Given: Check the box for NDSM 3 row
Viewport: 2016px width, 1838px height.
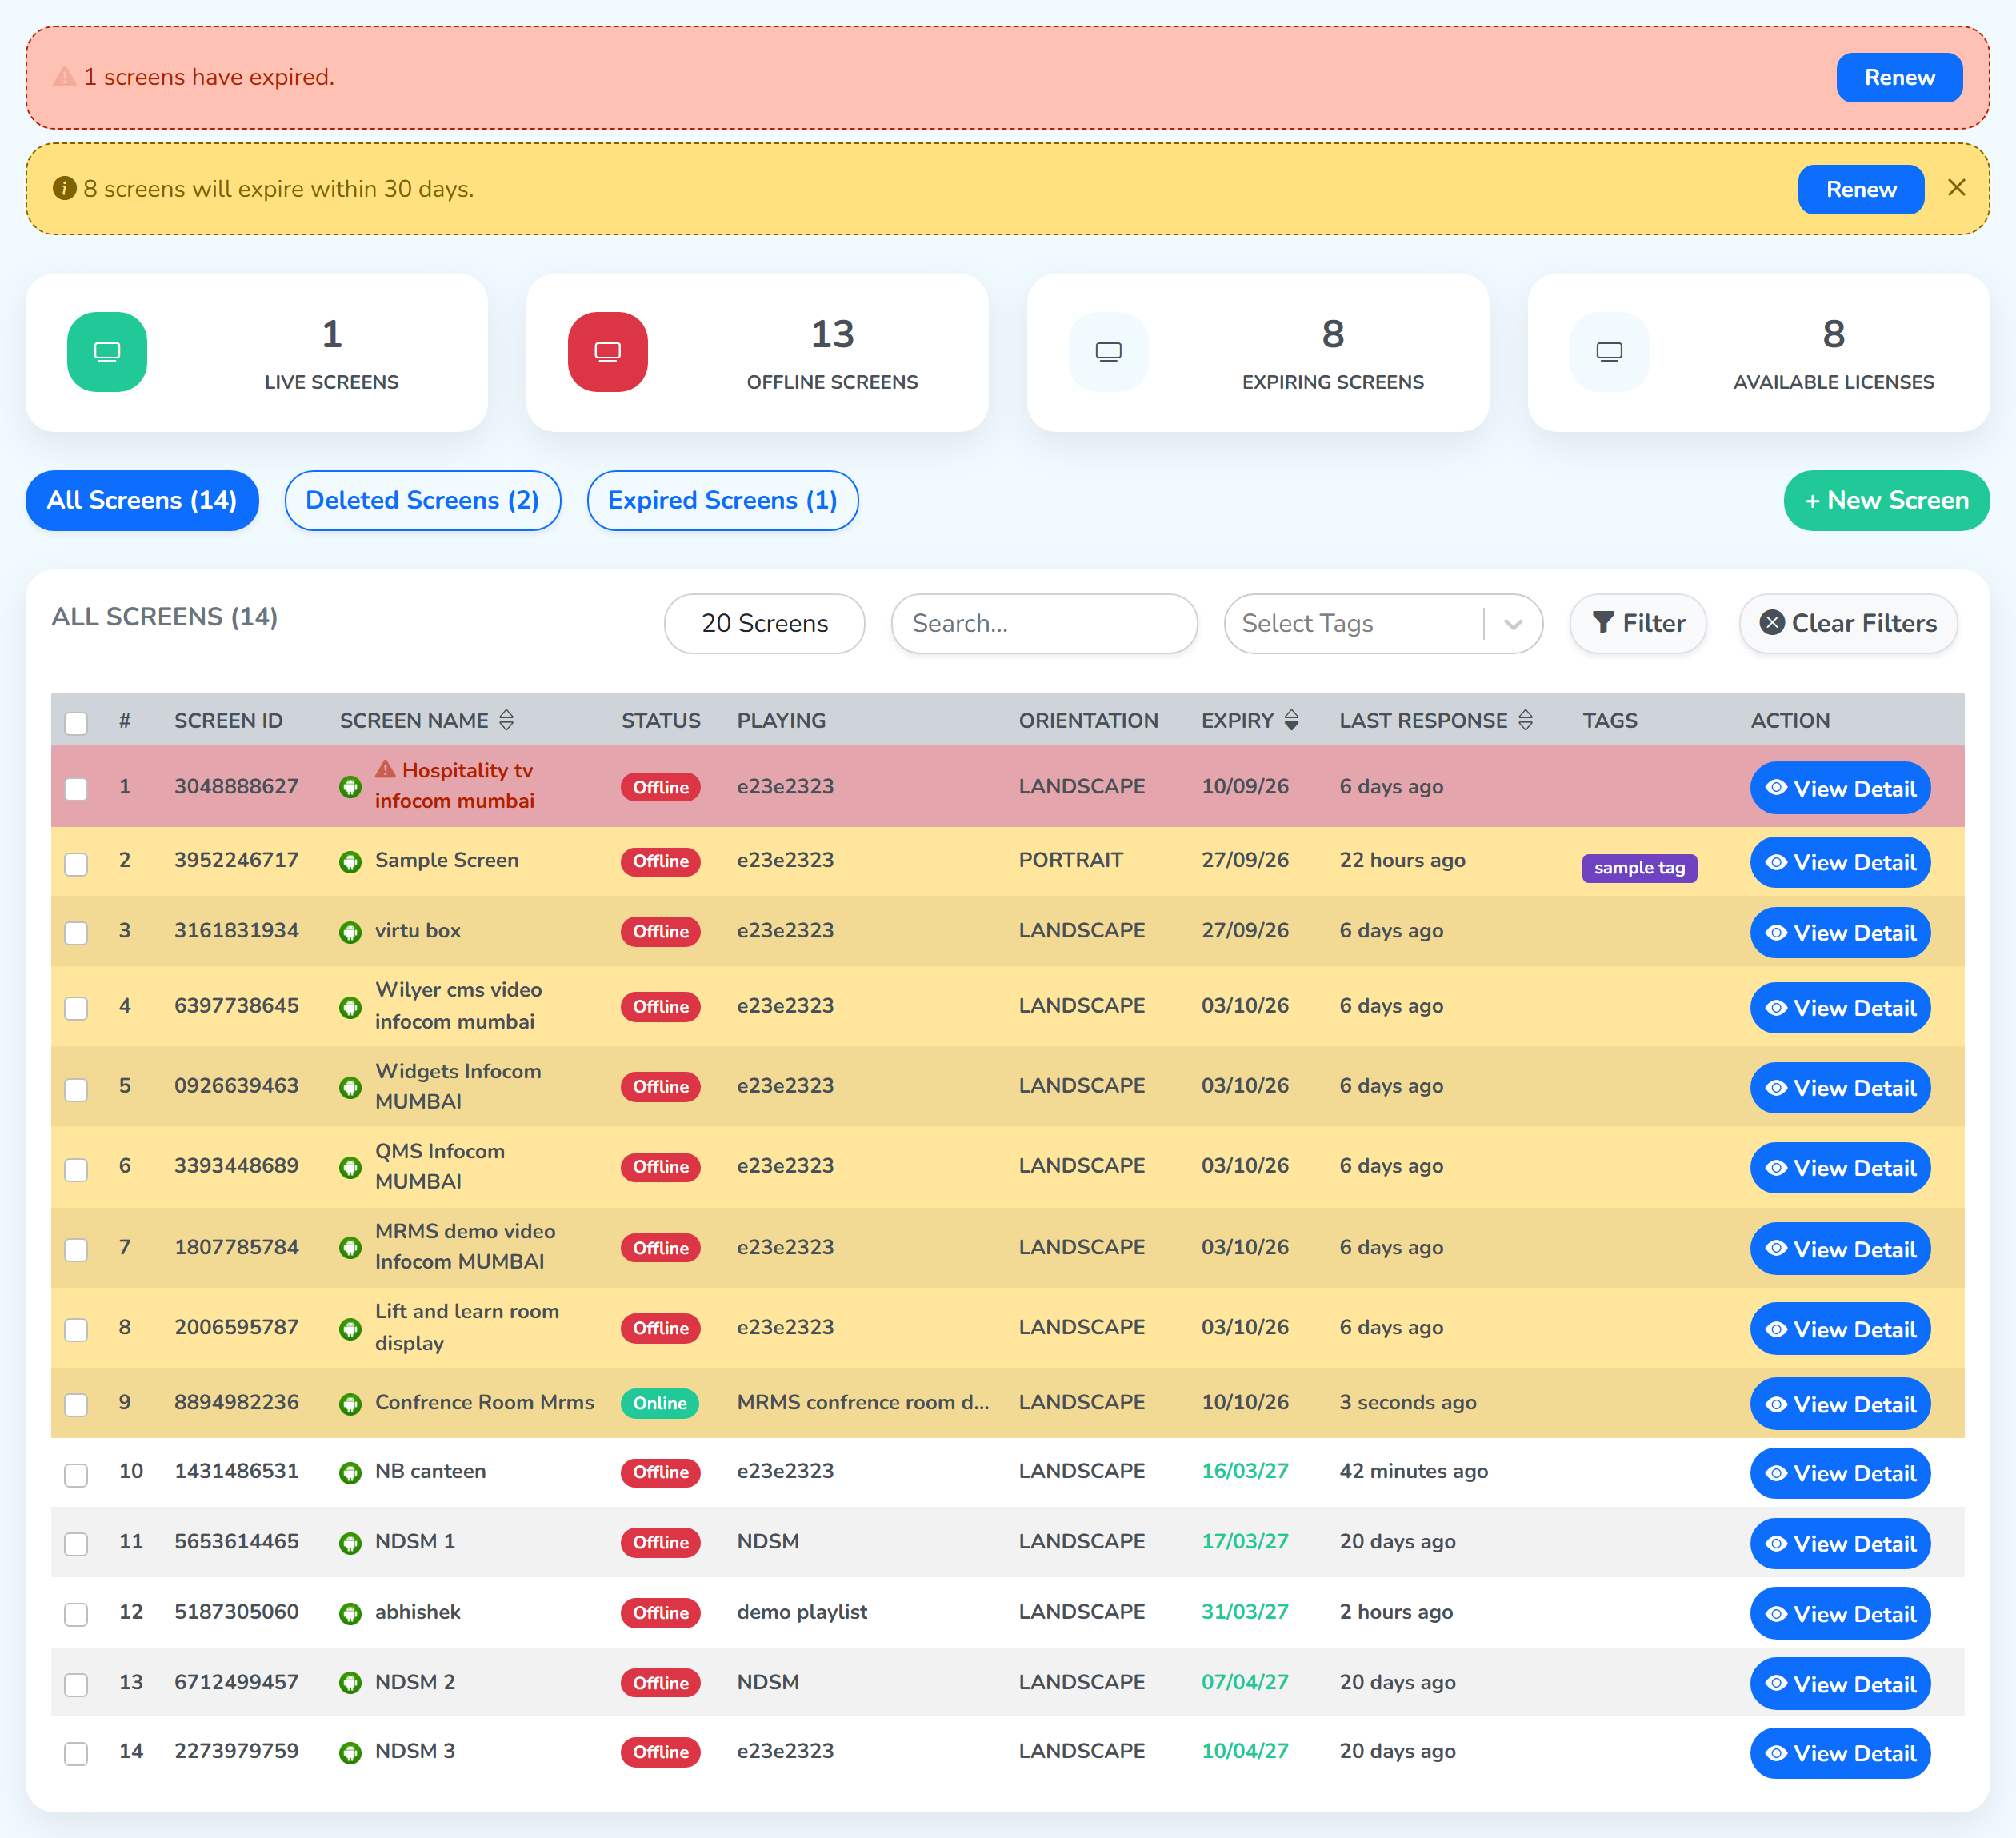Looking at the screenshot, I should tap(76, 1754).
